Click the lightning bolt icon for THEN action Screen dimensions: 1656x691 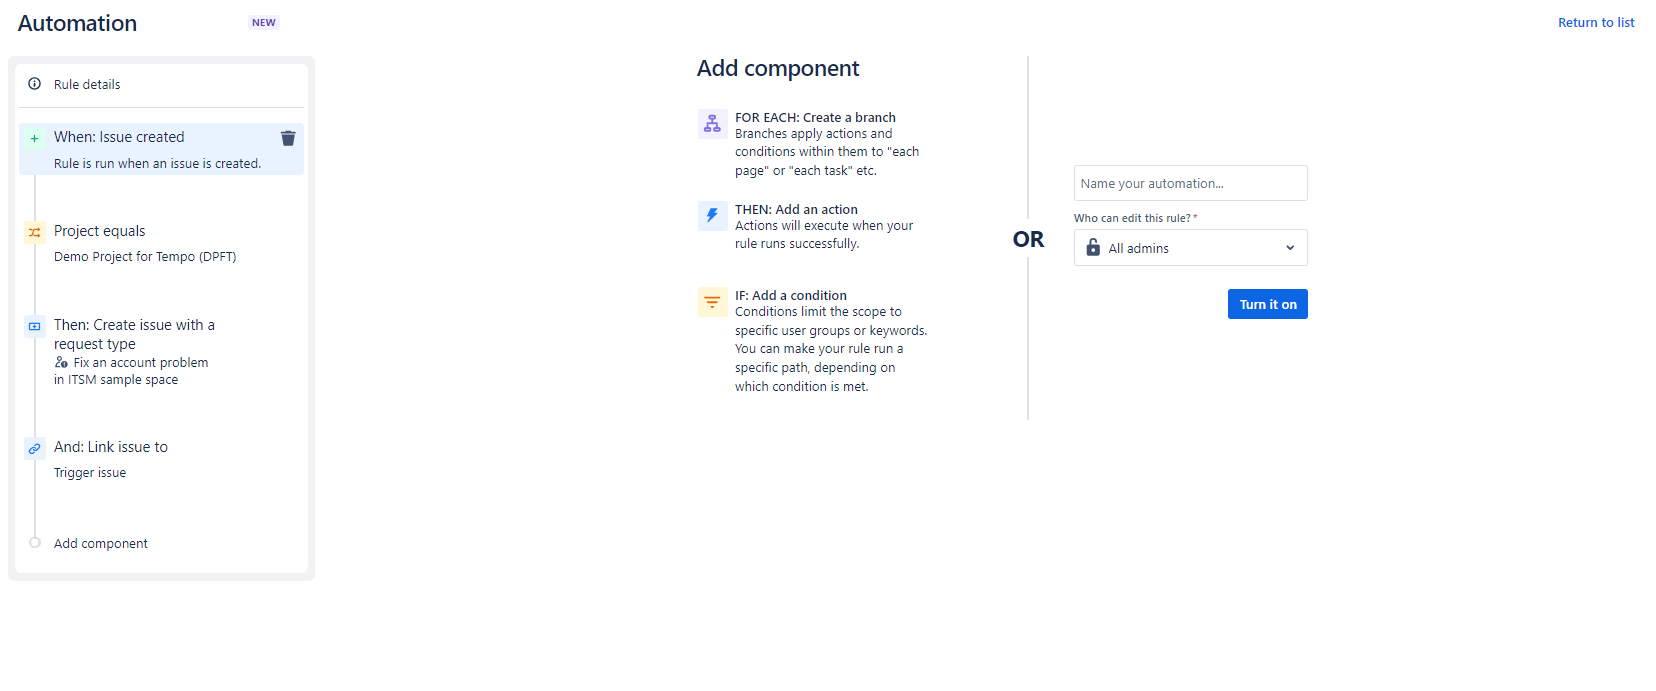[x=712, y=215]
